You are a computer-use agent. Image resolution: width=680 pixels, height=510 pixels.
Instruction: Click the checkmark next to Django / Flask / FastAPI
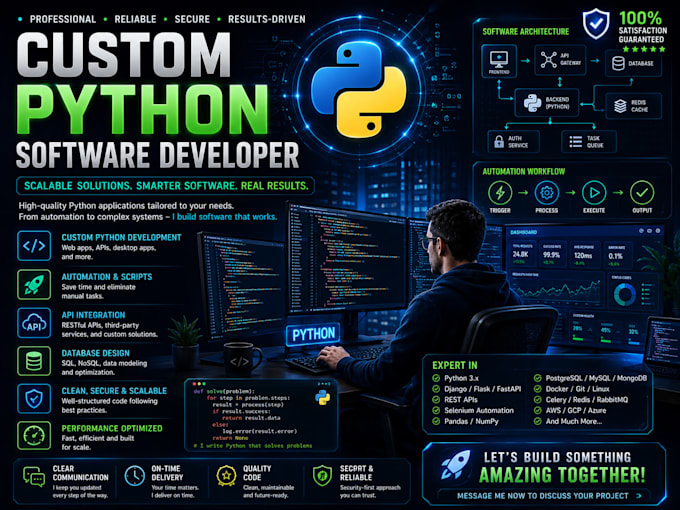coord(436,389)
